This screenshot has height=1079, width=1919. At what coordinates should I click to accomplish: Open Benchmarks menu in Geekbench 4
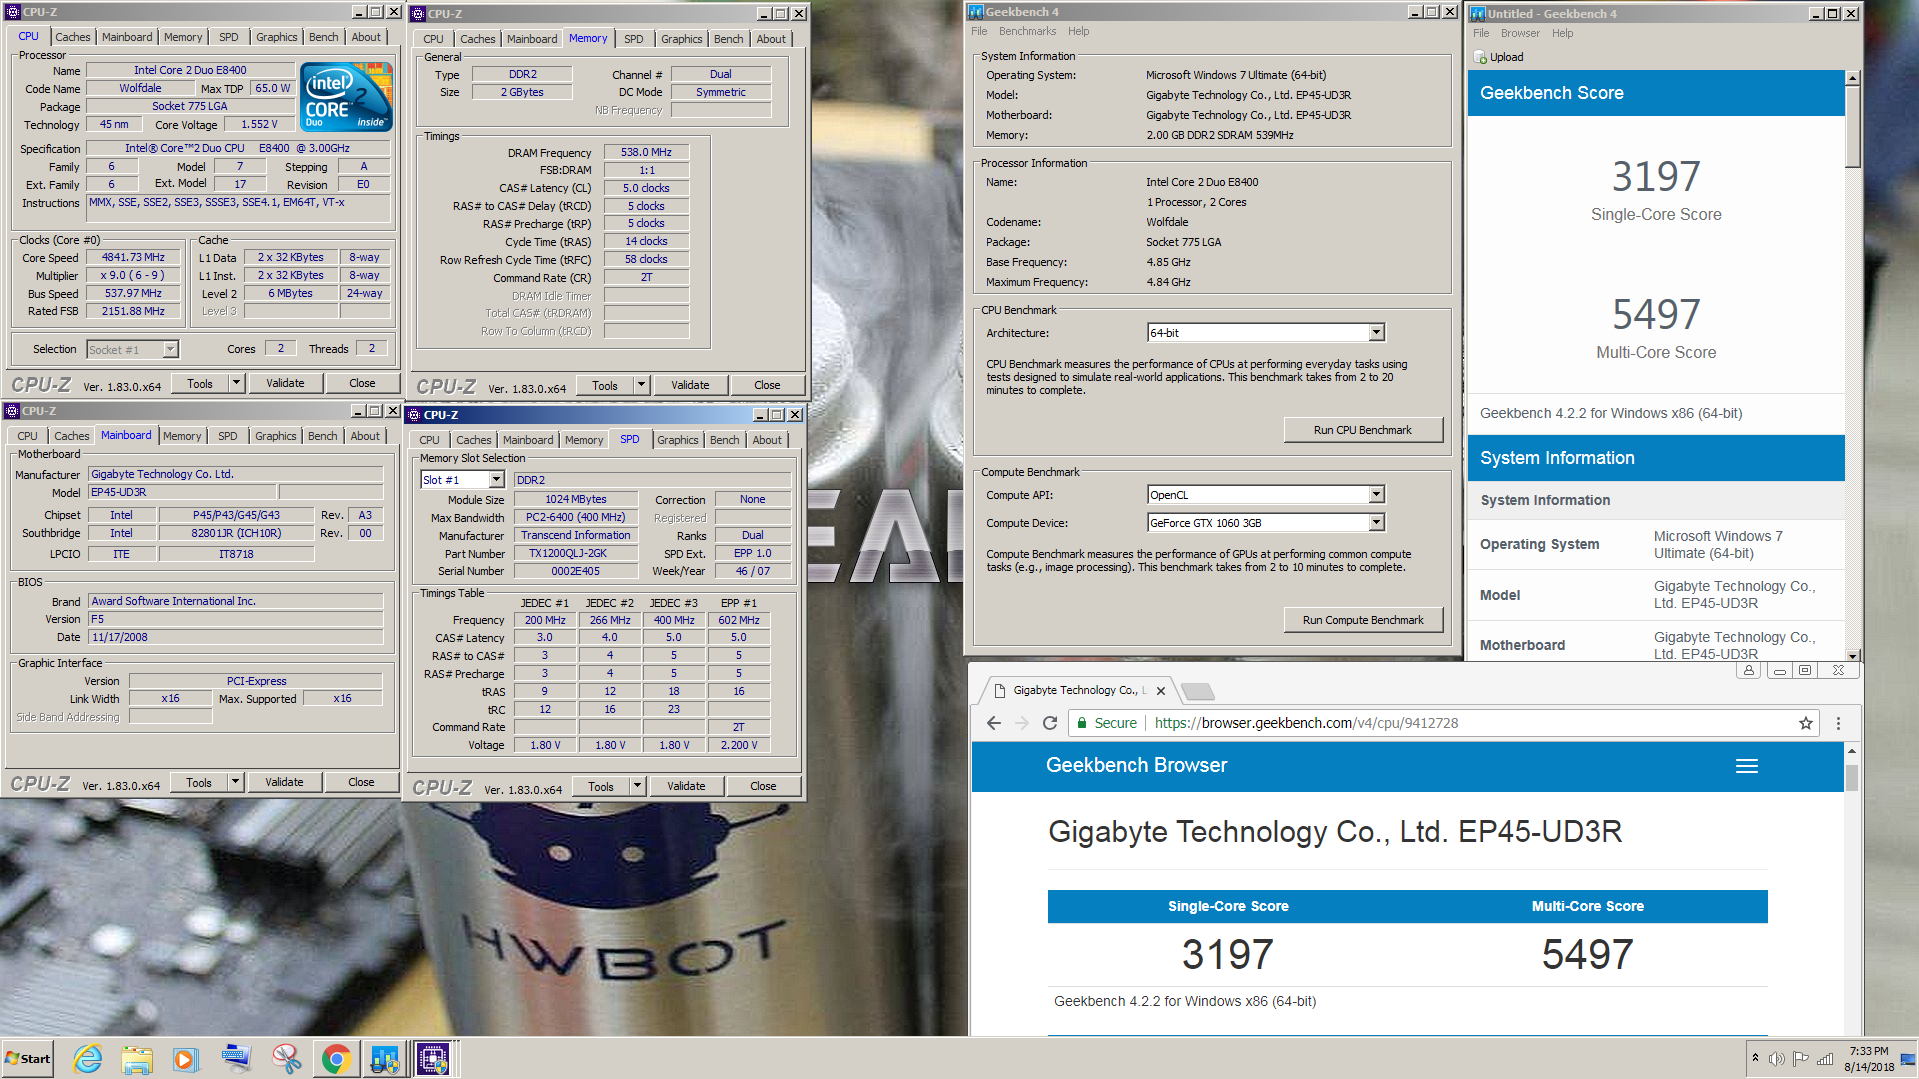[1027, 31]
